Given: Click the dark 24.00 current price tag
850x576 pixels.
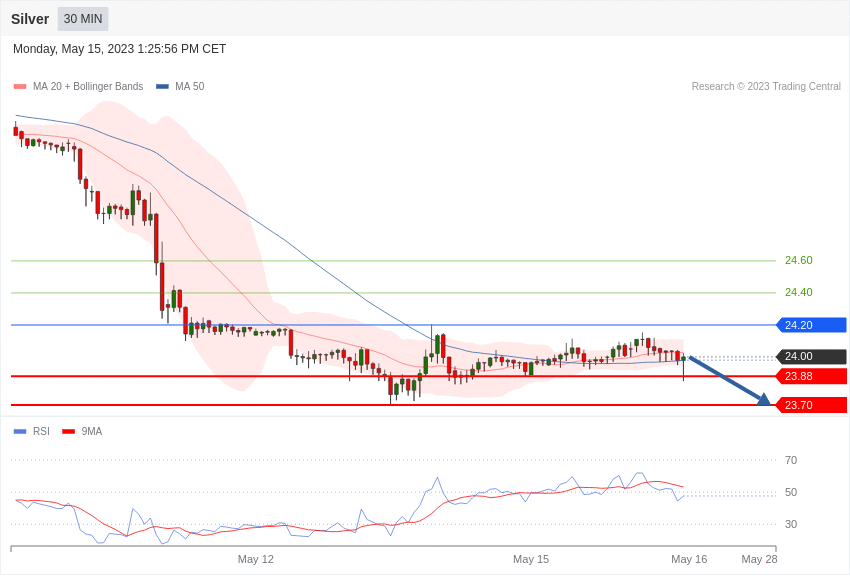Looking at the screenshot, I should [812, 357].
